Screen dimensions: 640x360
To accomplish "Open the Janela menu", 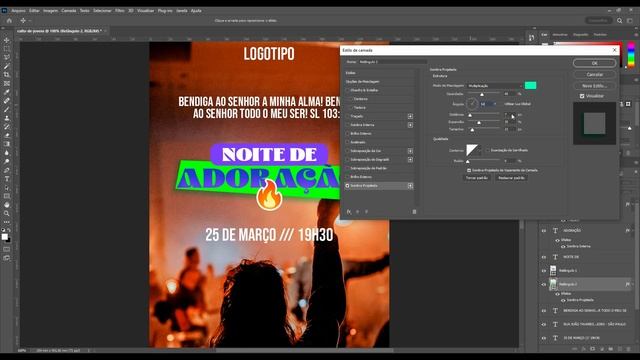I will [x=182, y=11].
